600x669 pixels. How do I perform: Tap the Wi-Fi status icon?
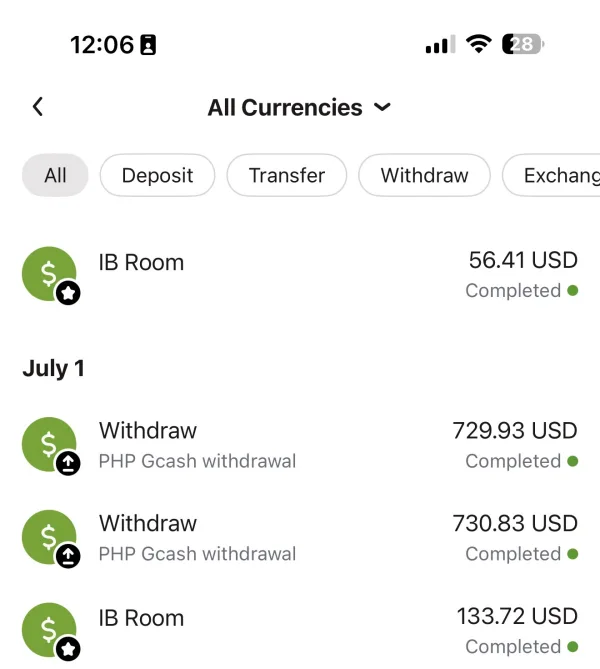coord(478,44)
